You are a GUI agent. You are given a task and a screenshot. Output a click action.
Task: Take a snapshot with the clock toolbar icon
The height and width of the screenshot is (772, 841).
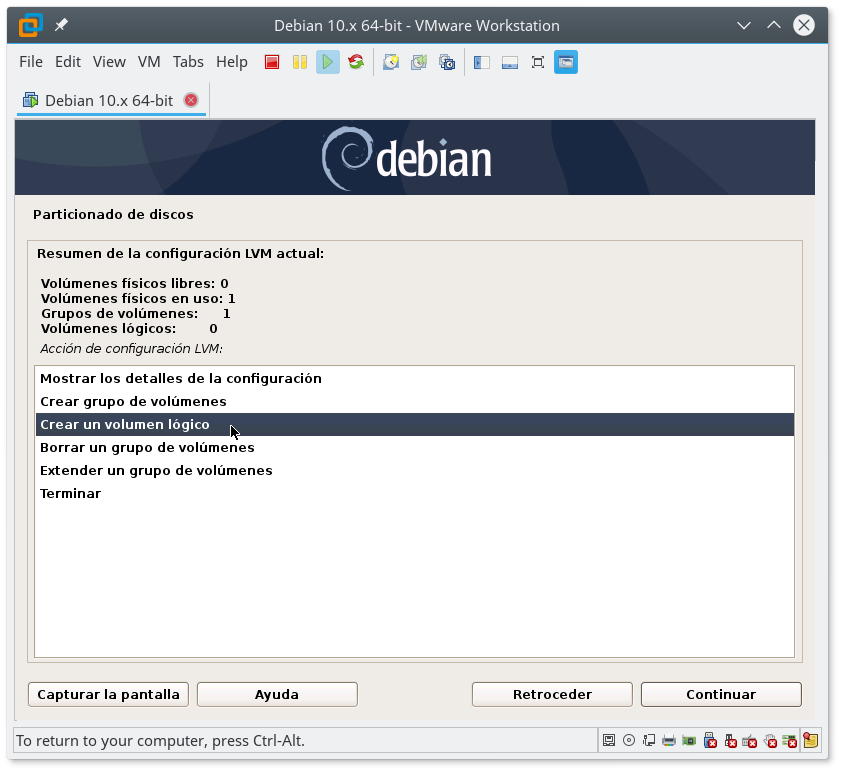pos(391,62)
